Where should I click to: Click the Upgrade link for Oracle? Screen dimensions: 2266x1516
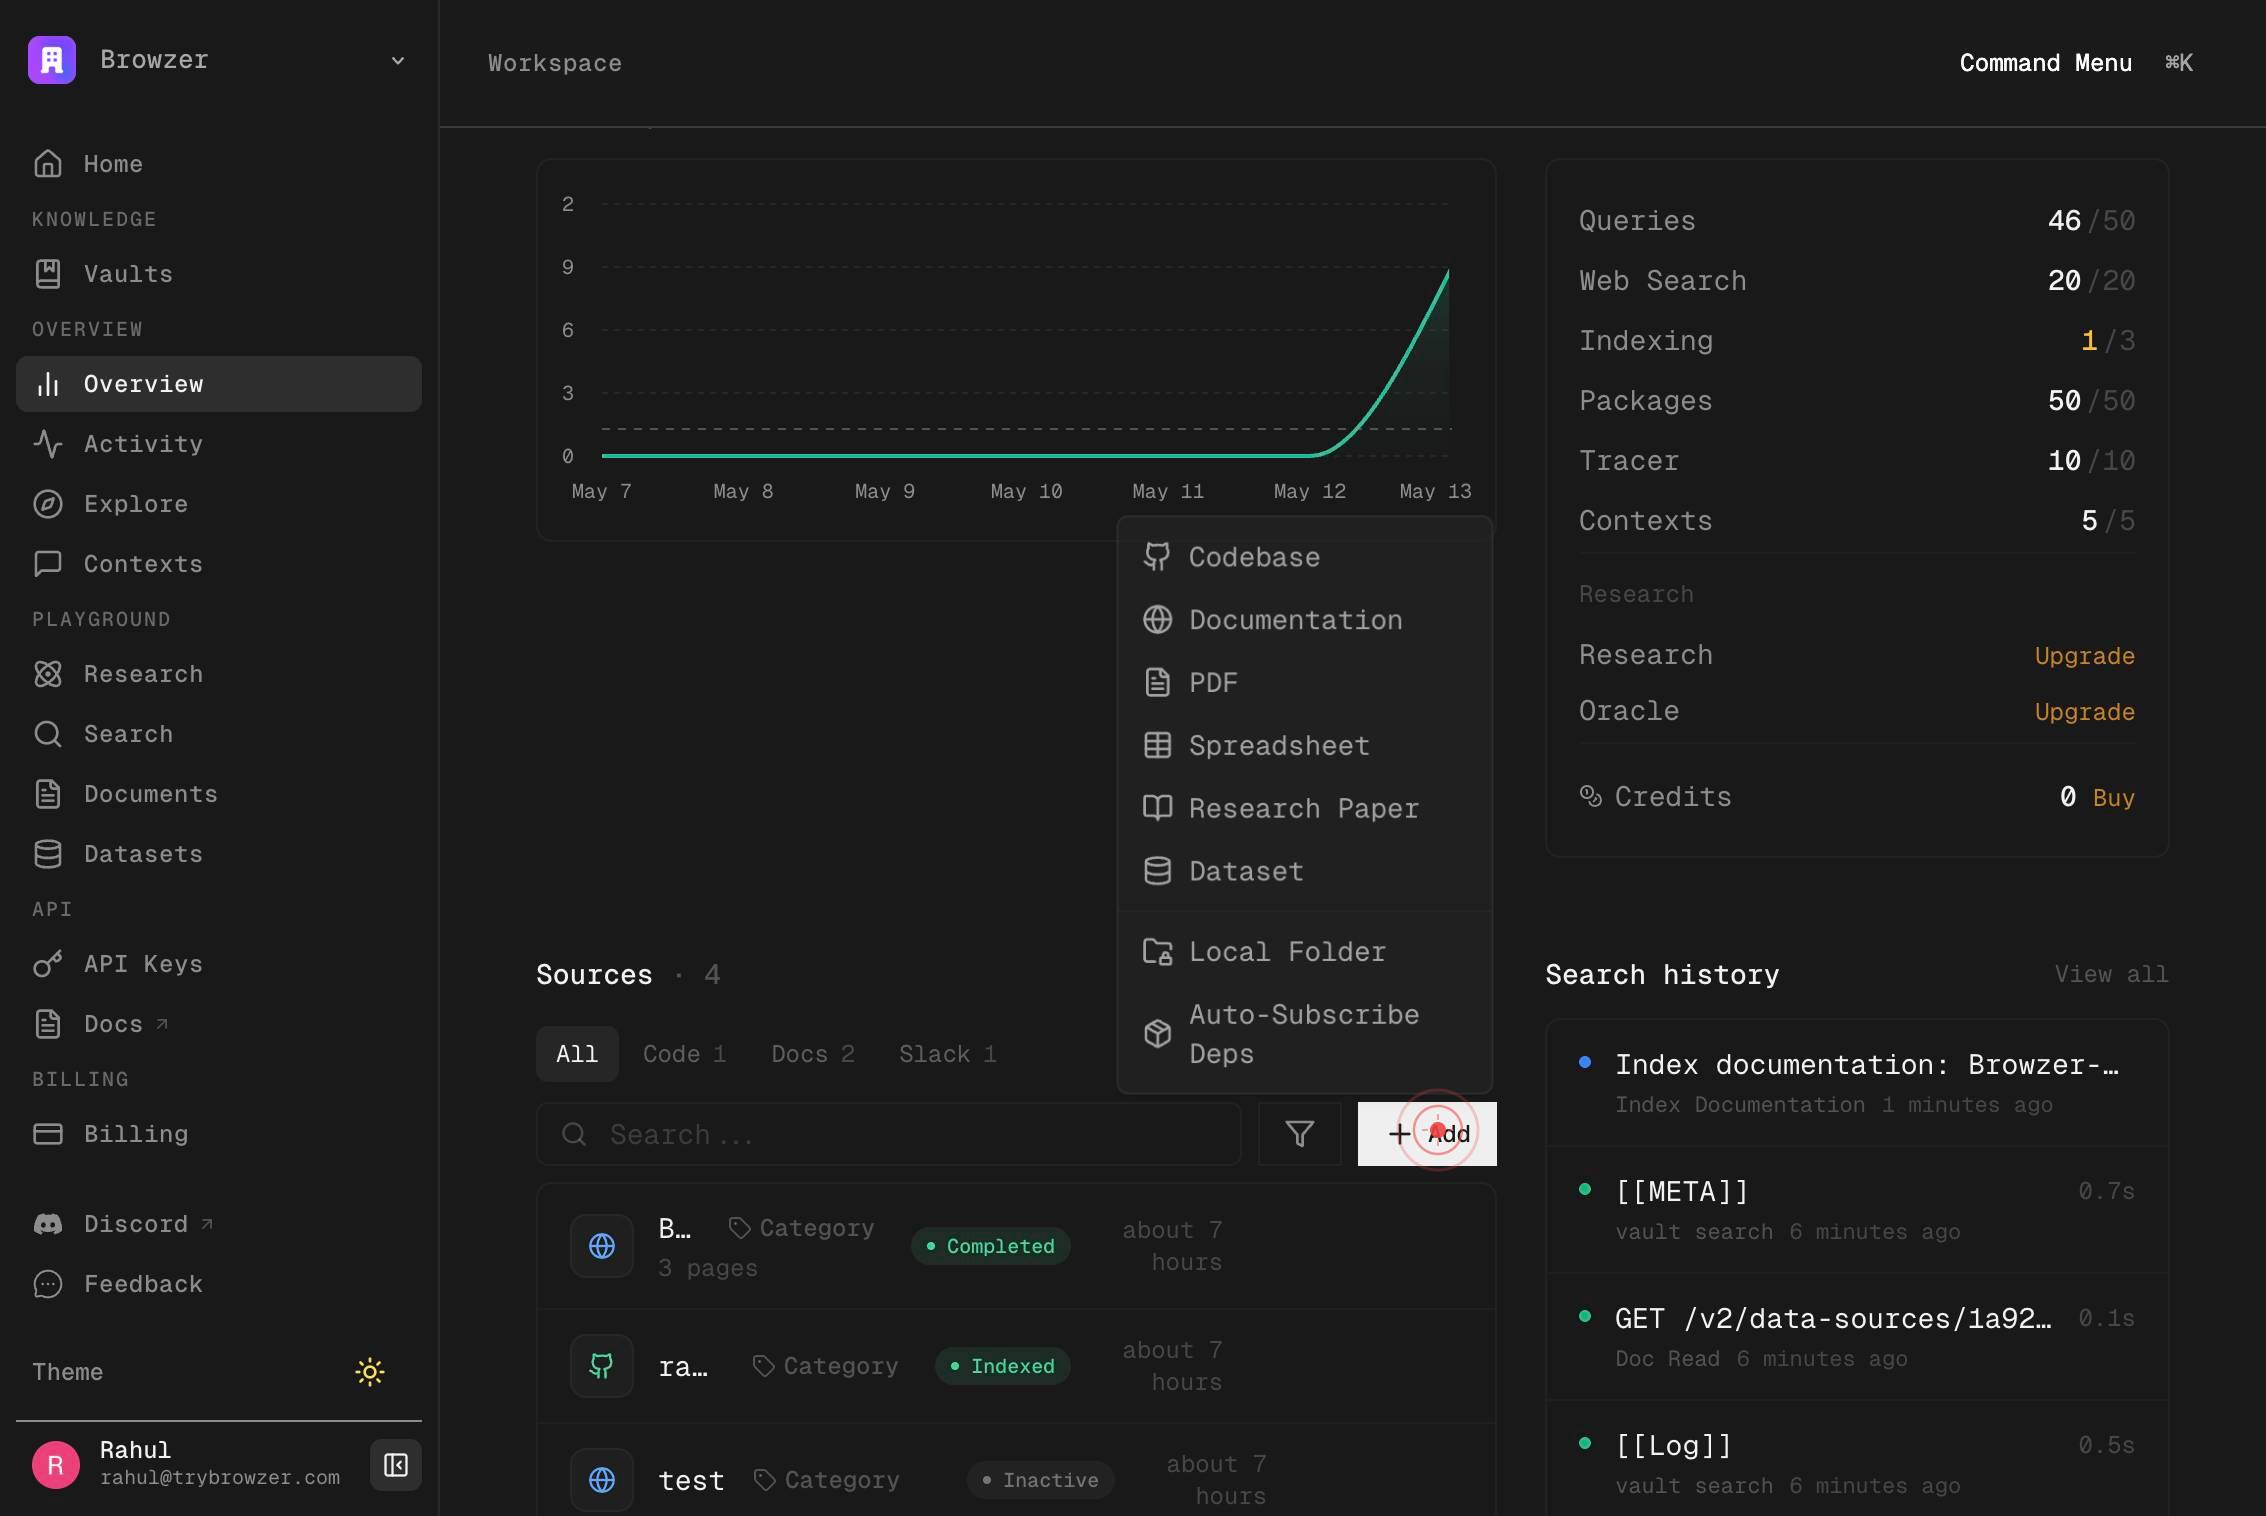[2084, 712]
